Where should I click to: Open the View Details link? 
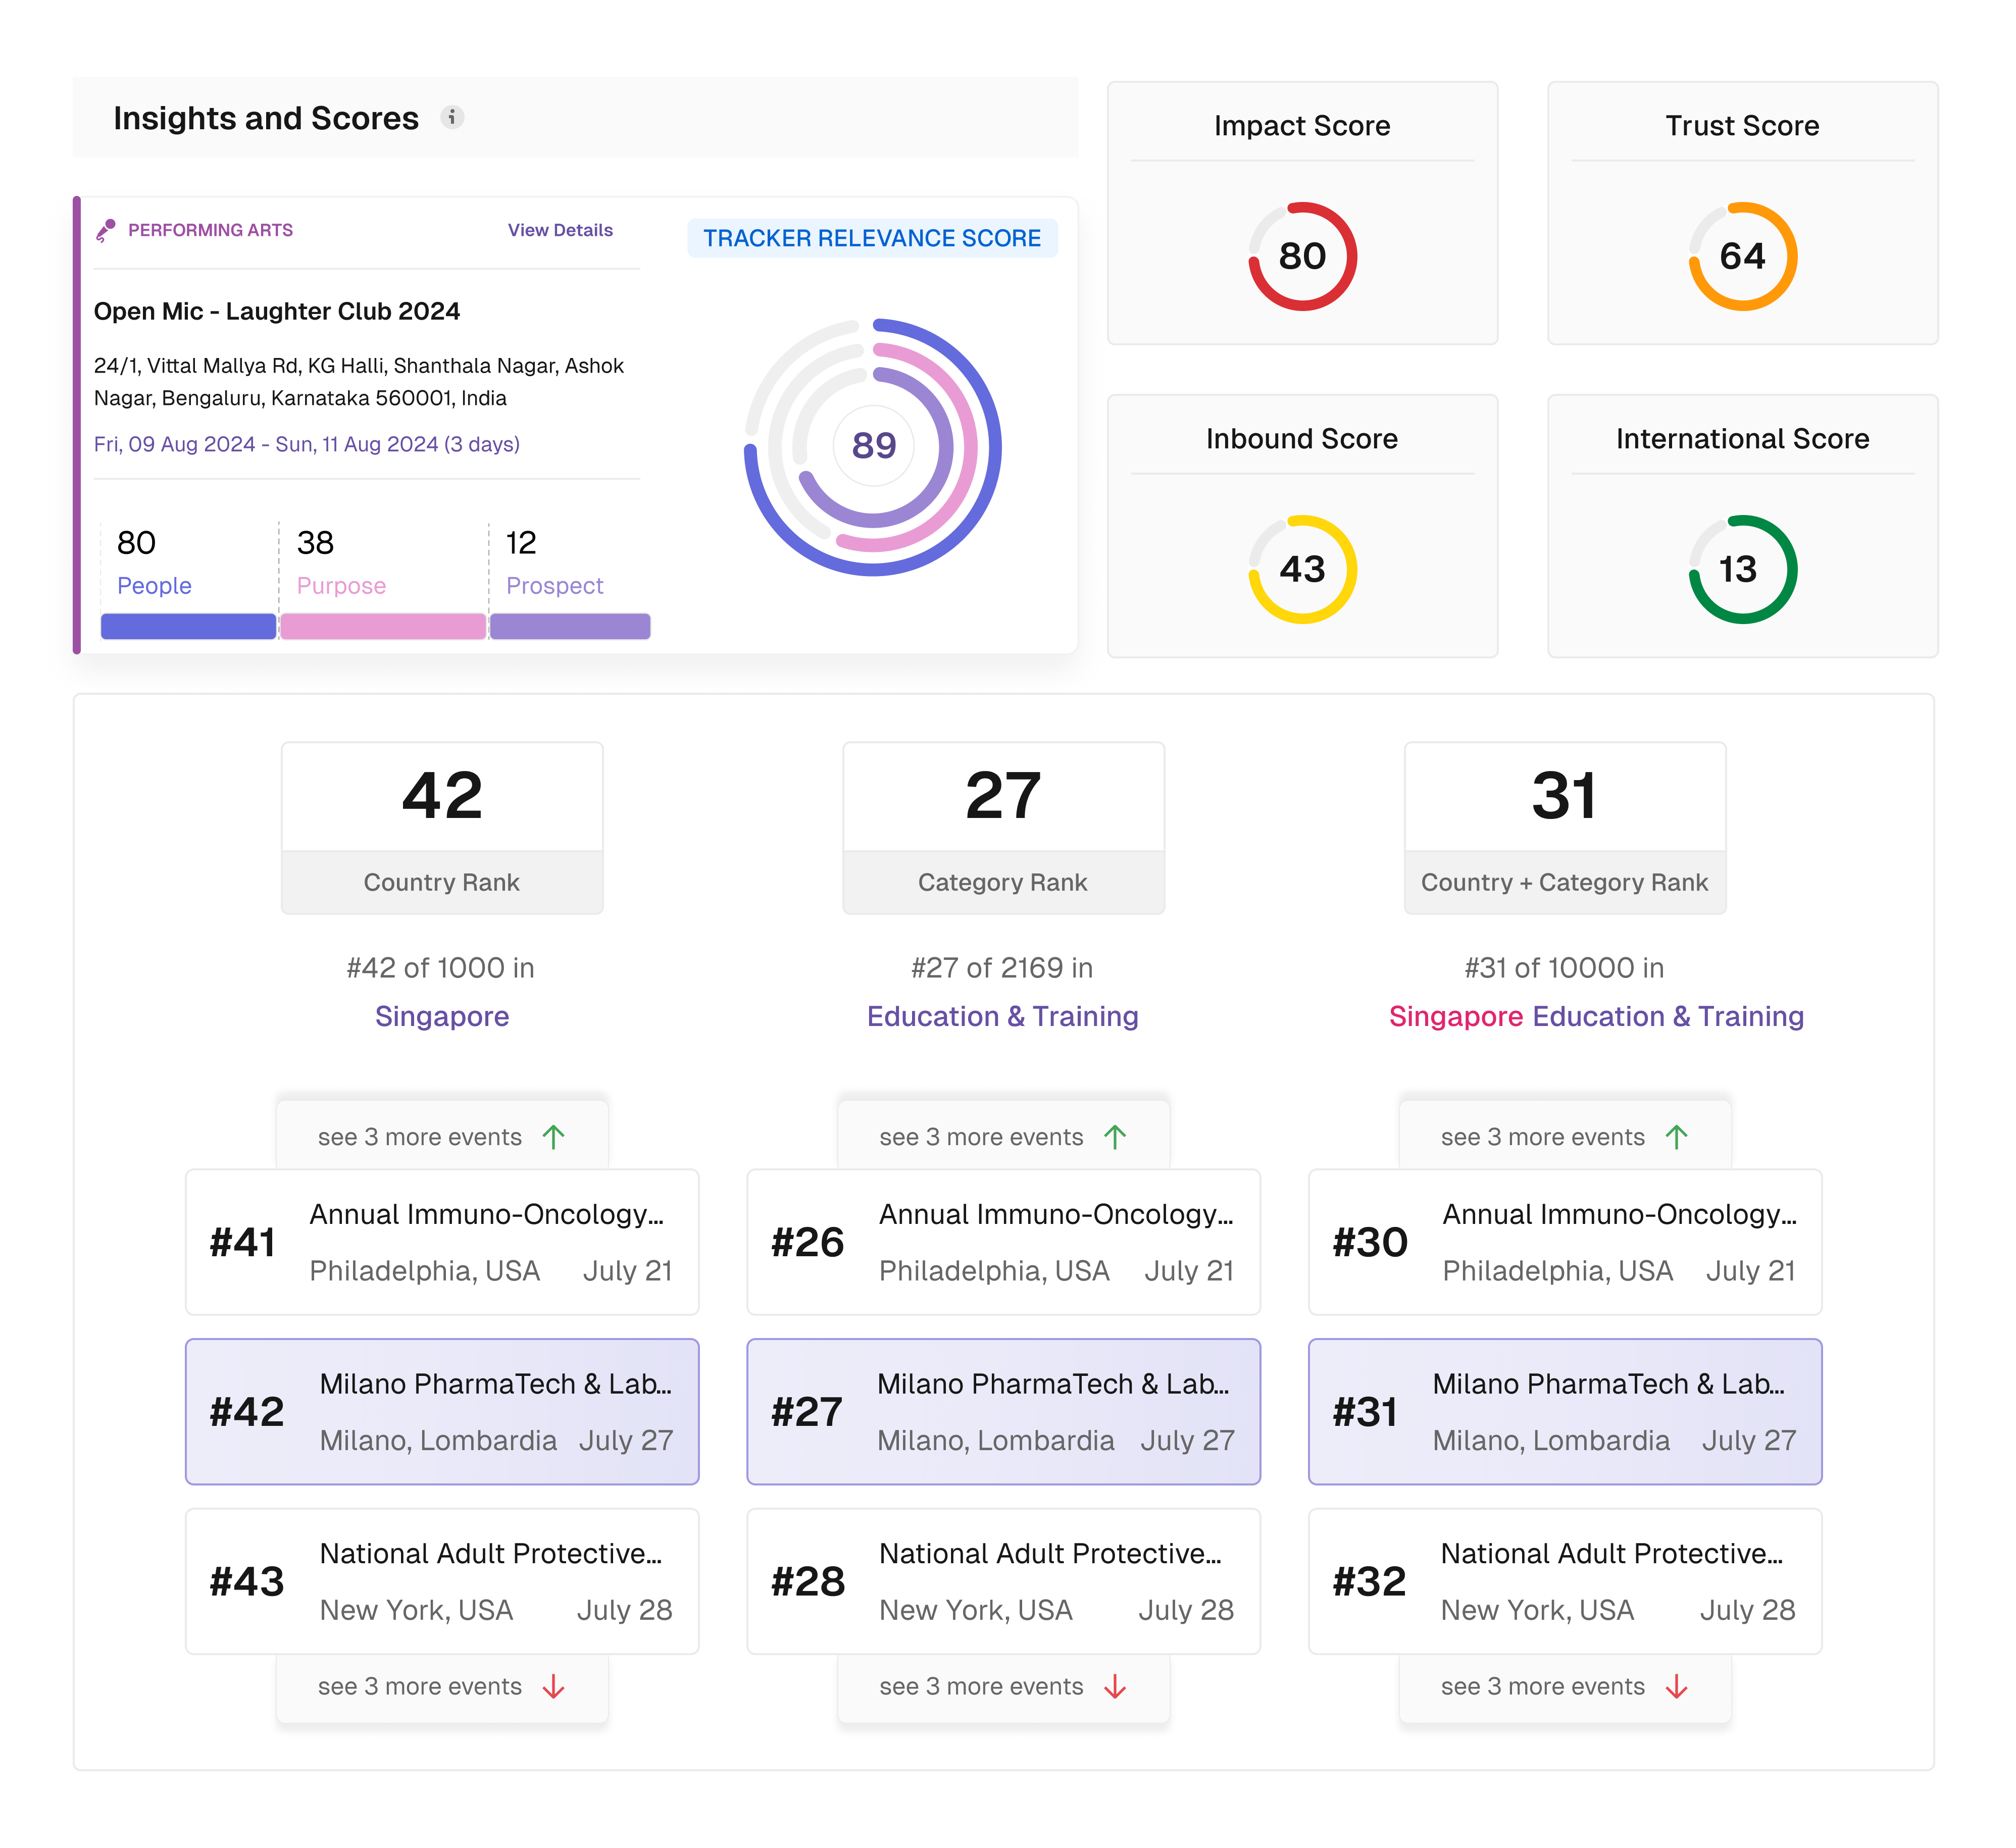pos(560,230)
